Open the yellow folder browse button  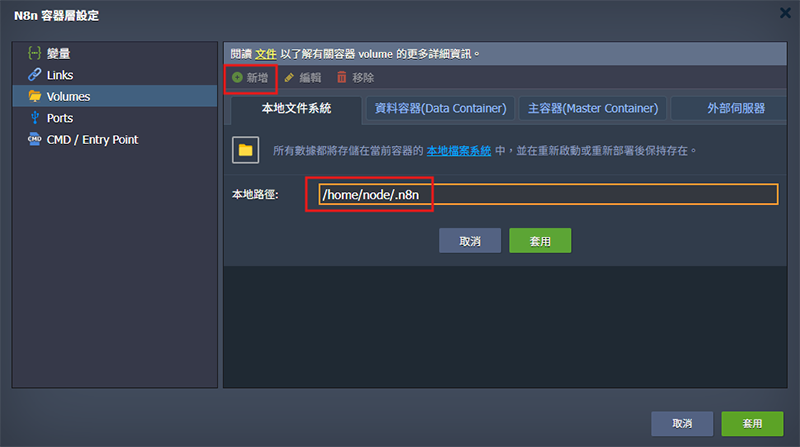[245, 150]
